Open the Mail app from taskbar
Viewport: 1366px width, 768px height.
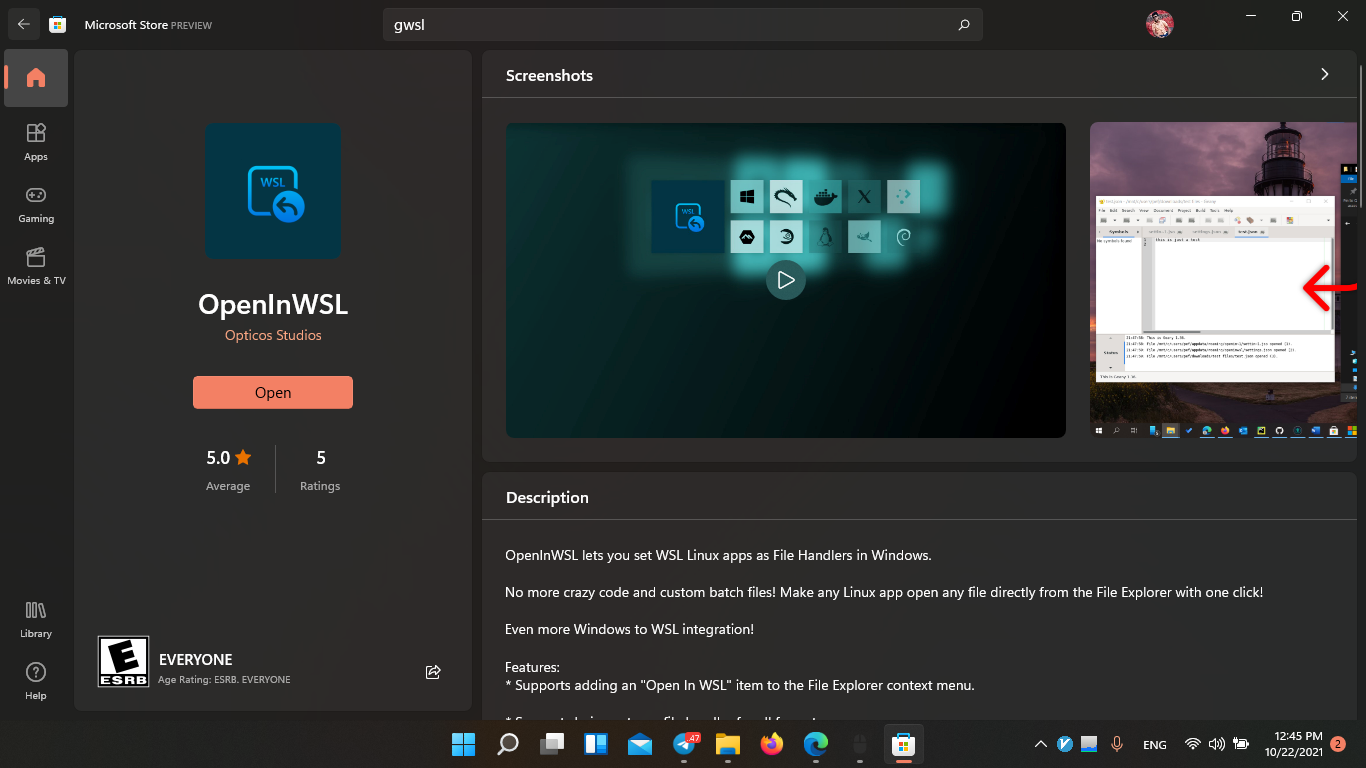click(x=640, y=744)
